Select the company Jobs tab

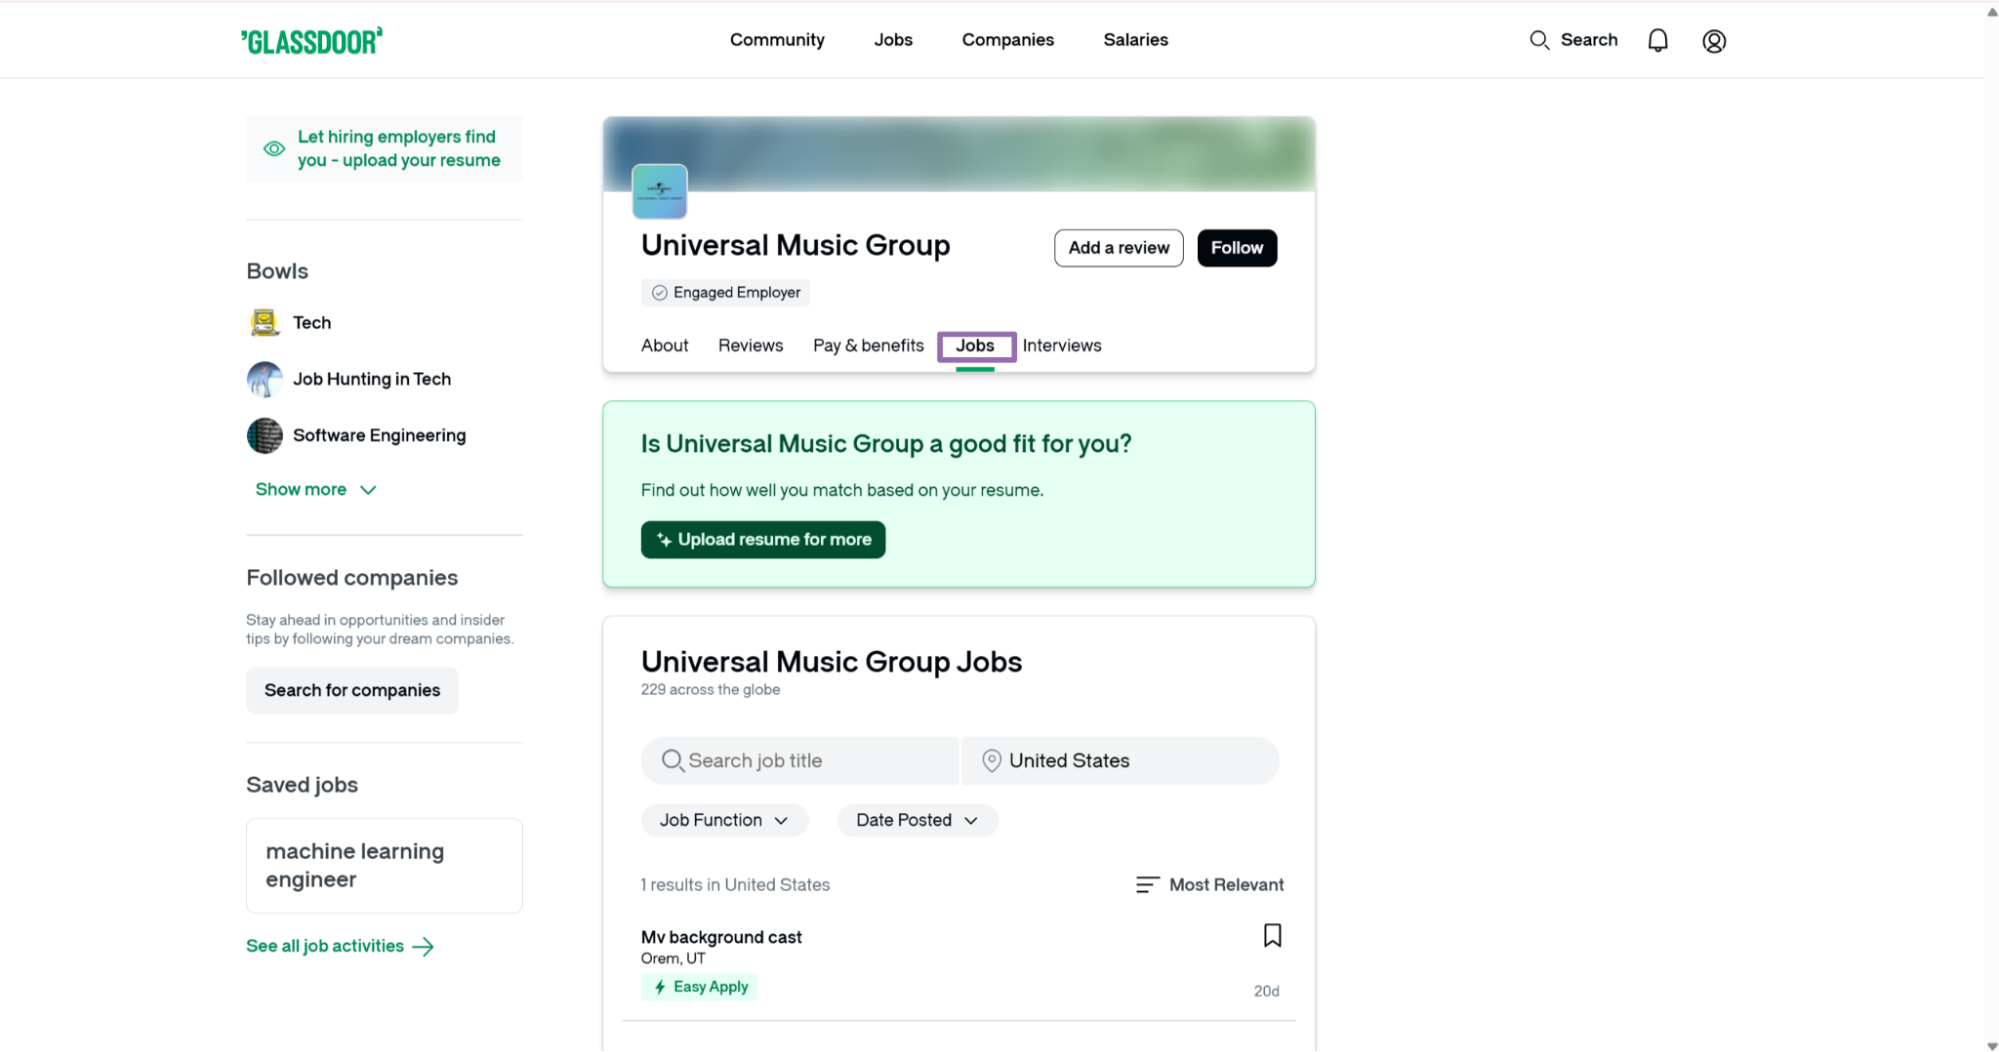tap(975, 346)
